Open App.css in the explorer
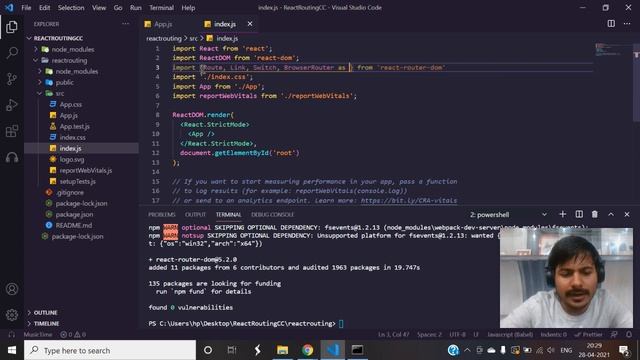 71,104
